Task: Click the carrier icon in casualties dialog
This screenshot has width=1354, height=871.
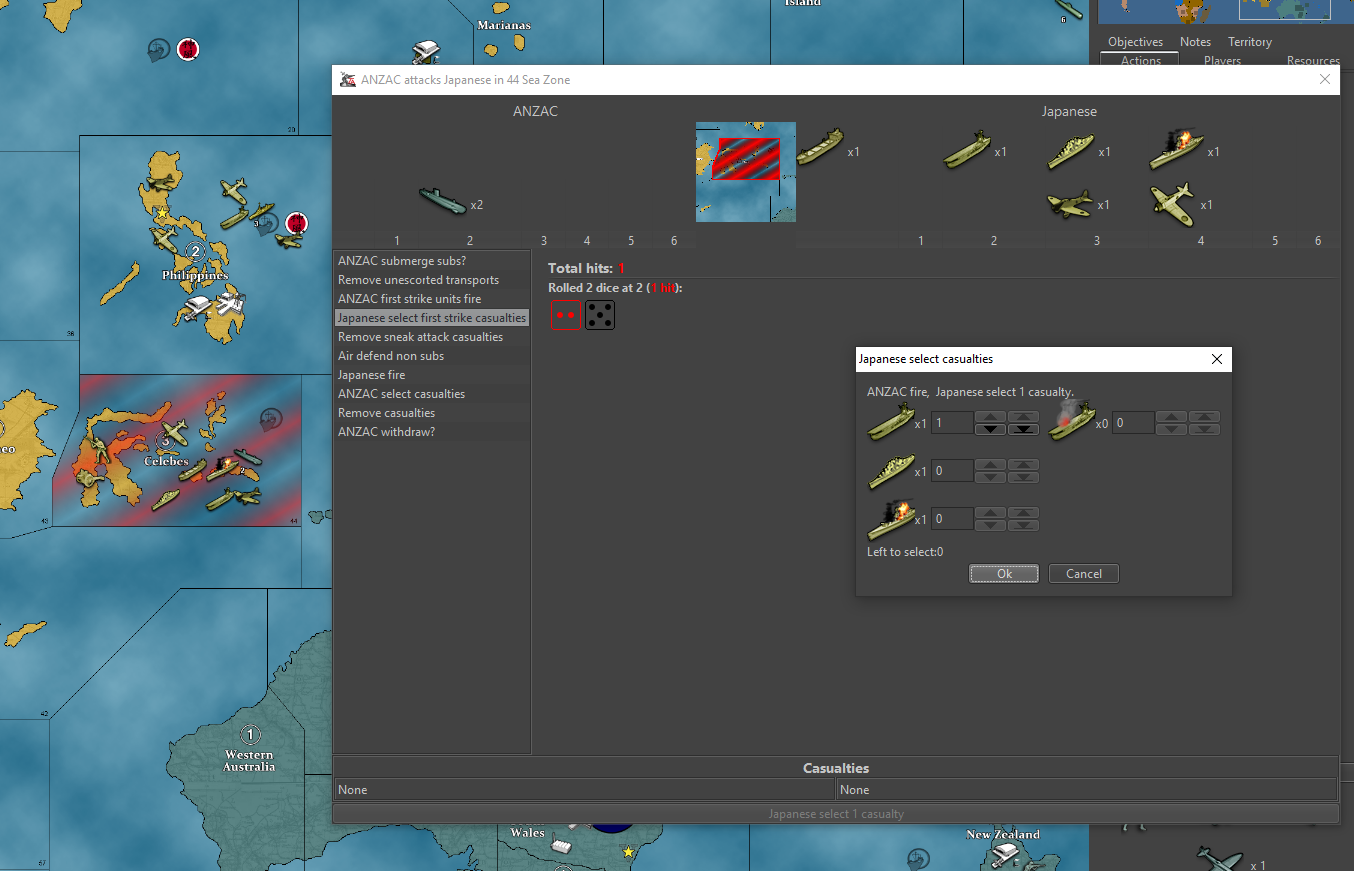Action: (x=890, y=422)
